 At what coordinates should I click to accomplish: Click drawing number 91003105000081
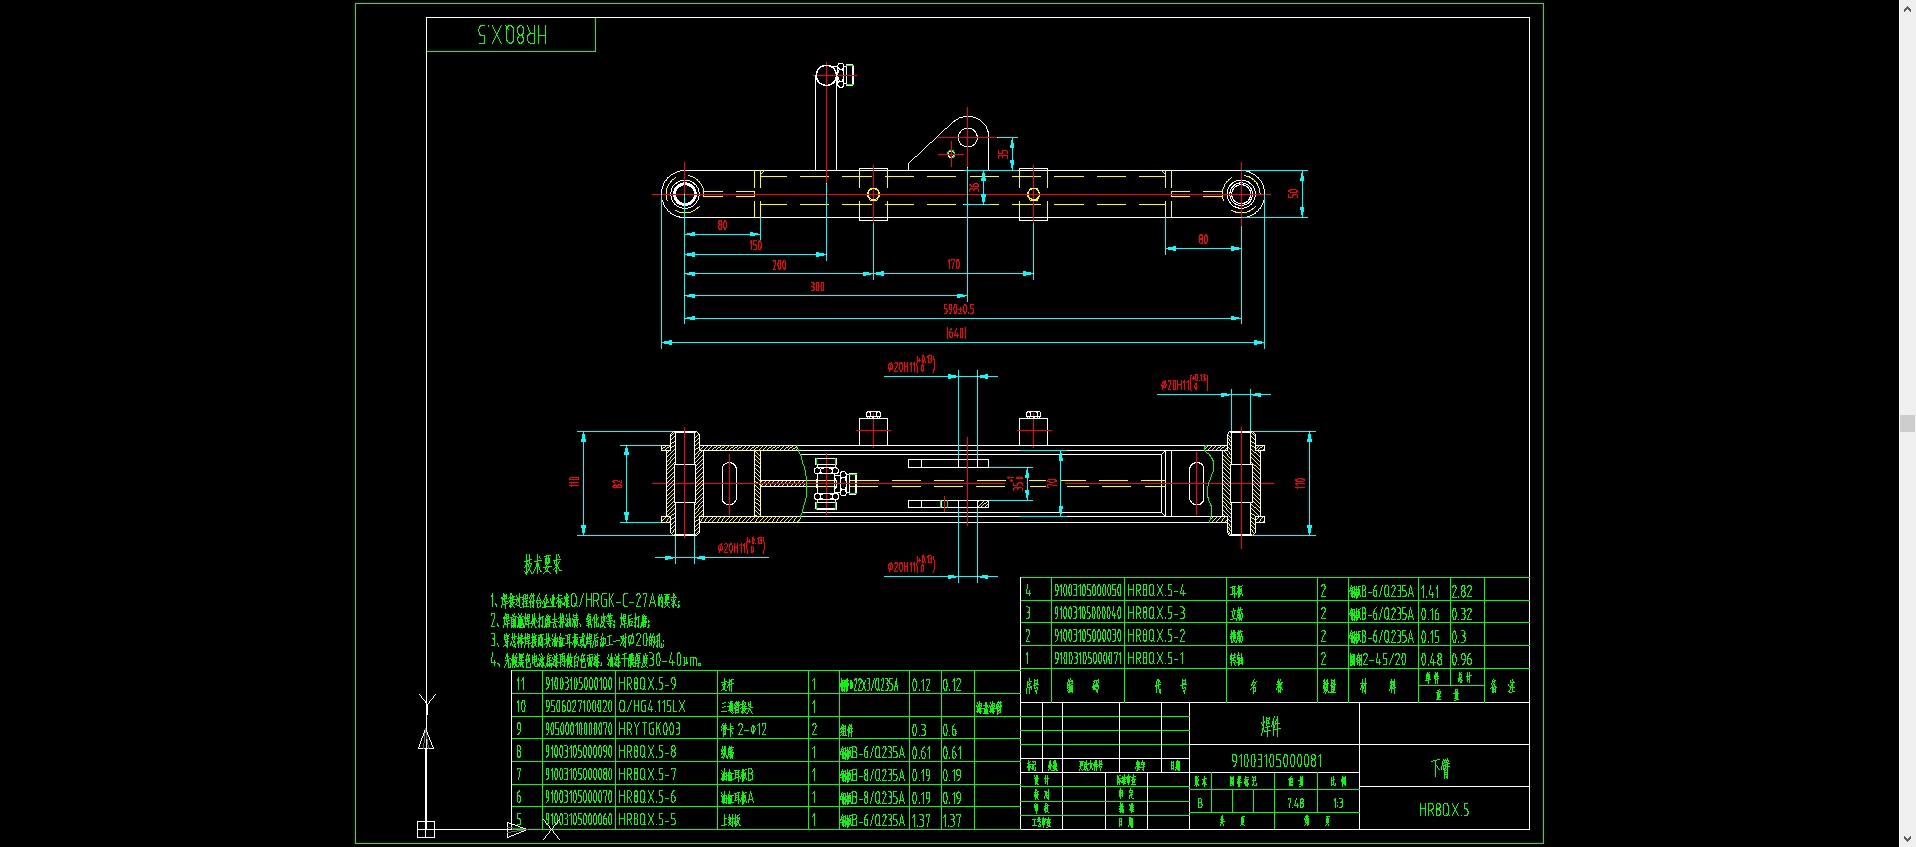1276,761
